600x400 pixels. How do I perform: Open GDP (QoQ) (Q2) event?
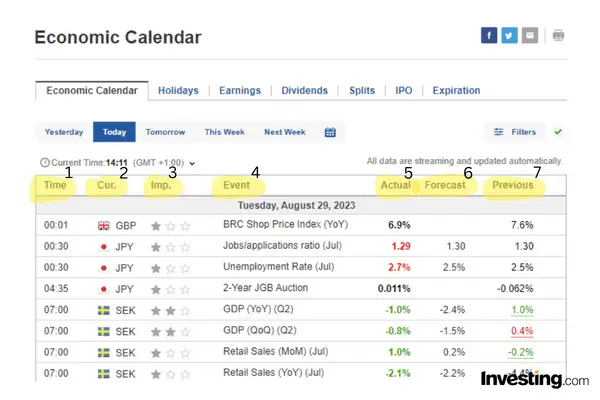coord(260,330)
